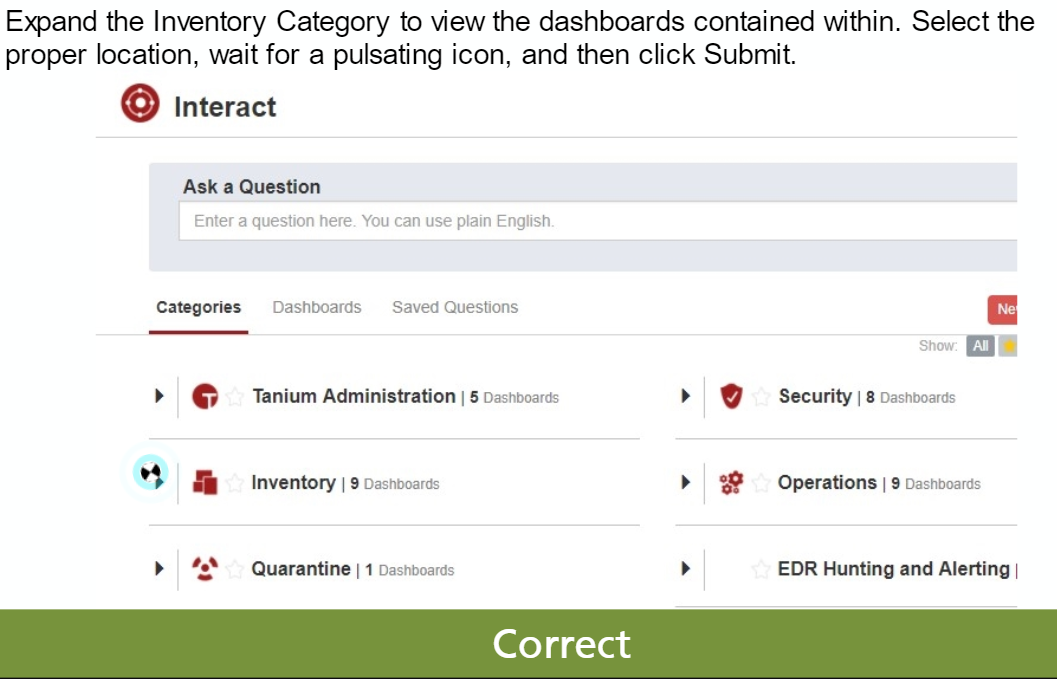Click the Operations gears icon
1057x679 pixels.
pos(732,483)
